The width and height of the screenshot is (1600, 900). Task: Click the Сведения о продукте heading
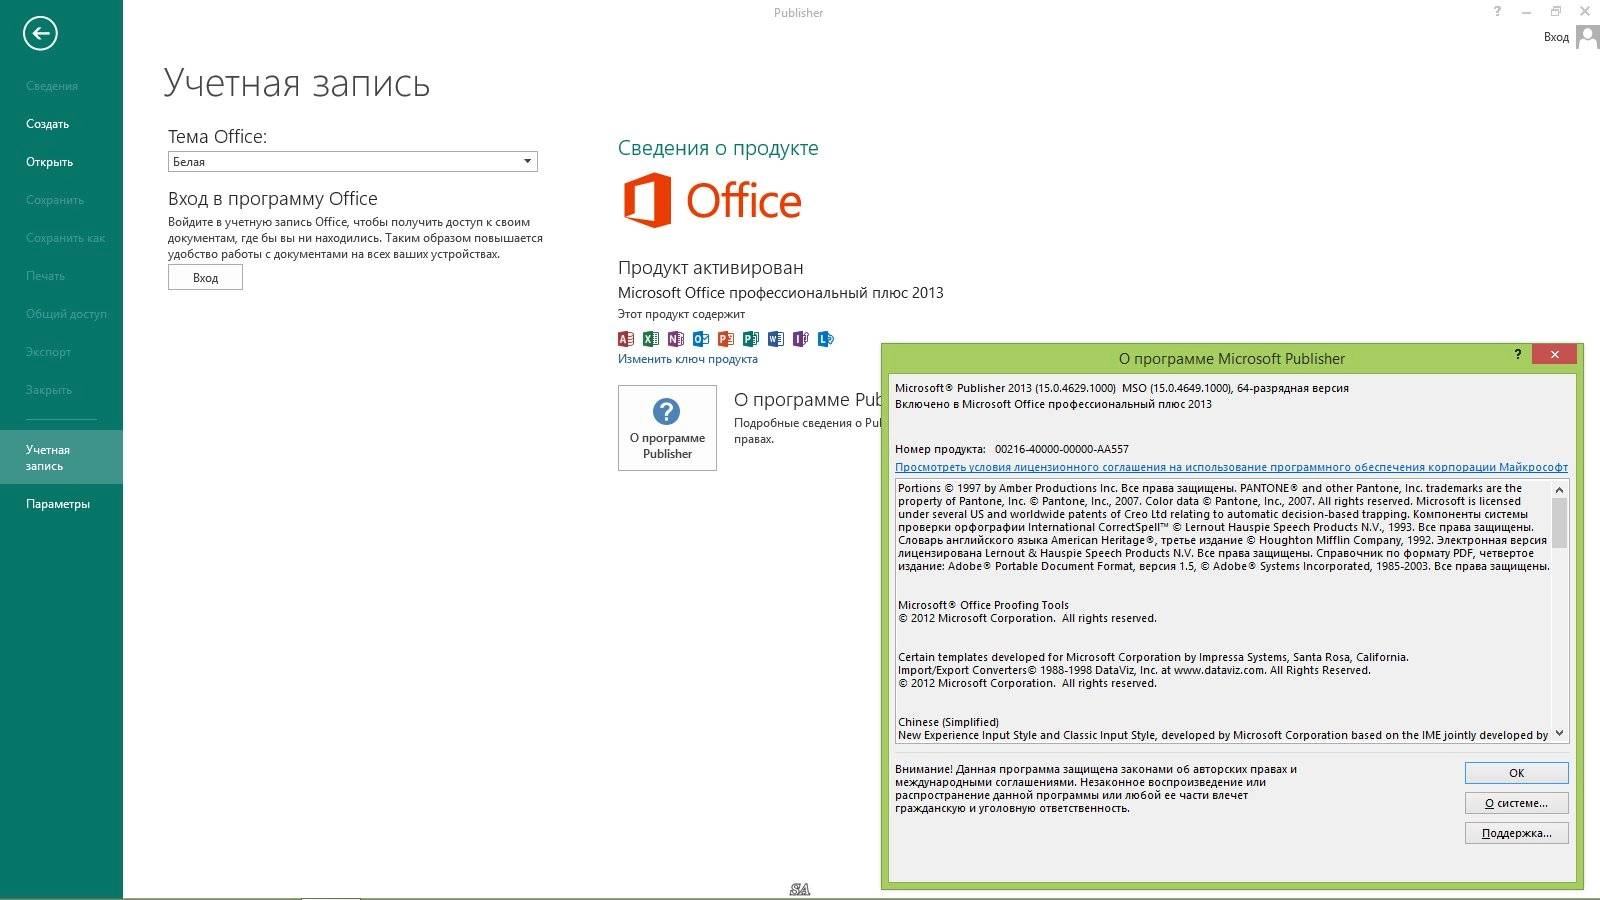(718, 148)
